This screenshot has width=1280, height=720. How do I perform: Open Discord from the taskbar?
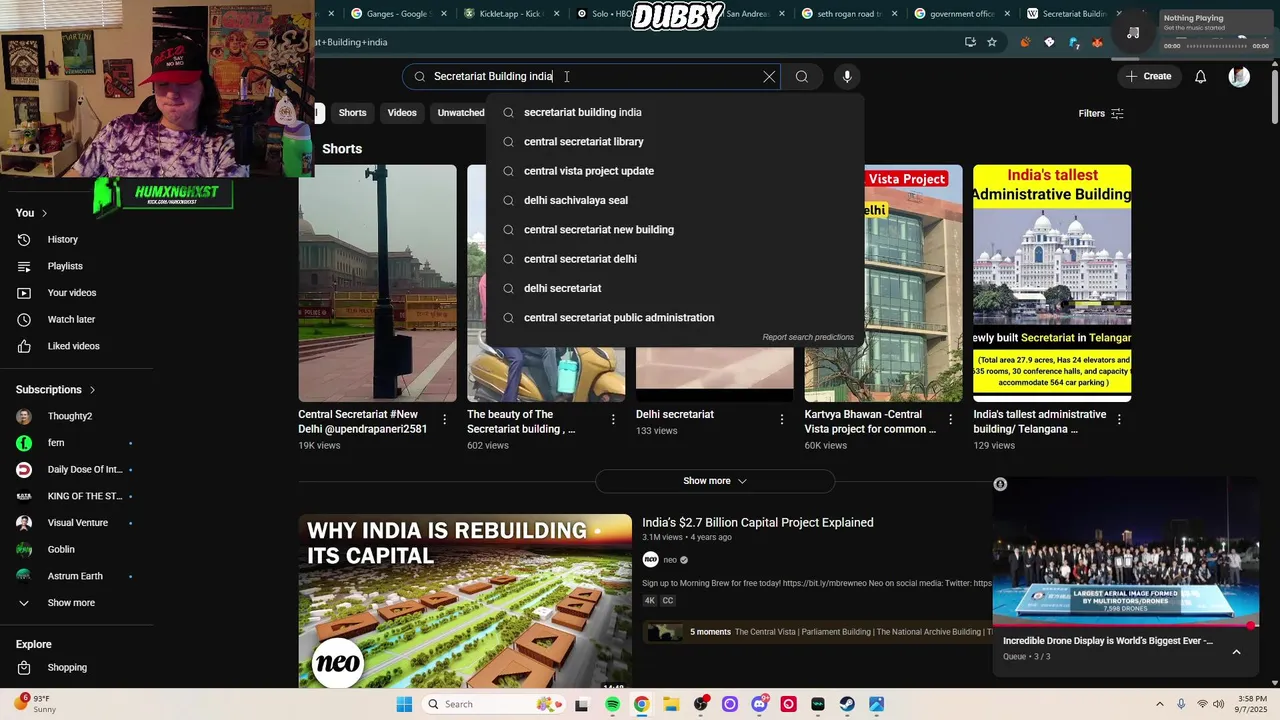tap(759, 704)
